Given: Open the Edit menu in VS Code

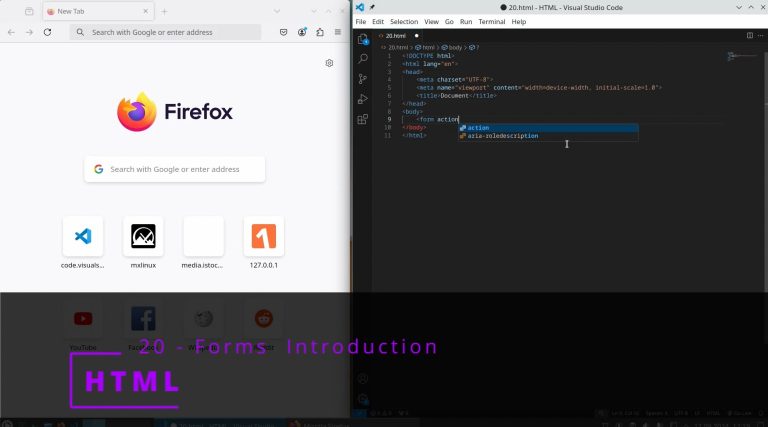Looking at the screenshot, I should pyautogui.click(x=378, y=22).
